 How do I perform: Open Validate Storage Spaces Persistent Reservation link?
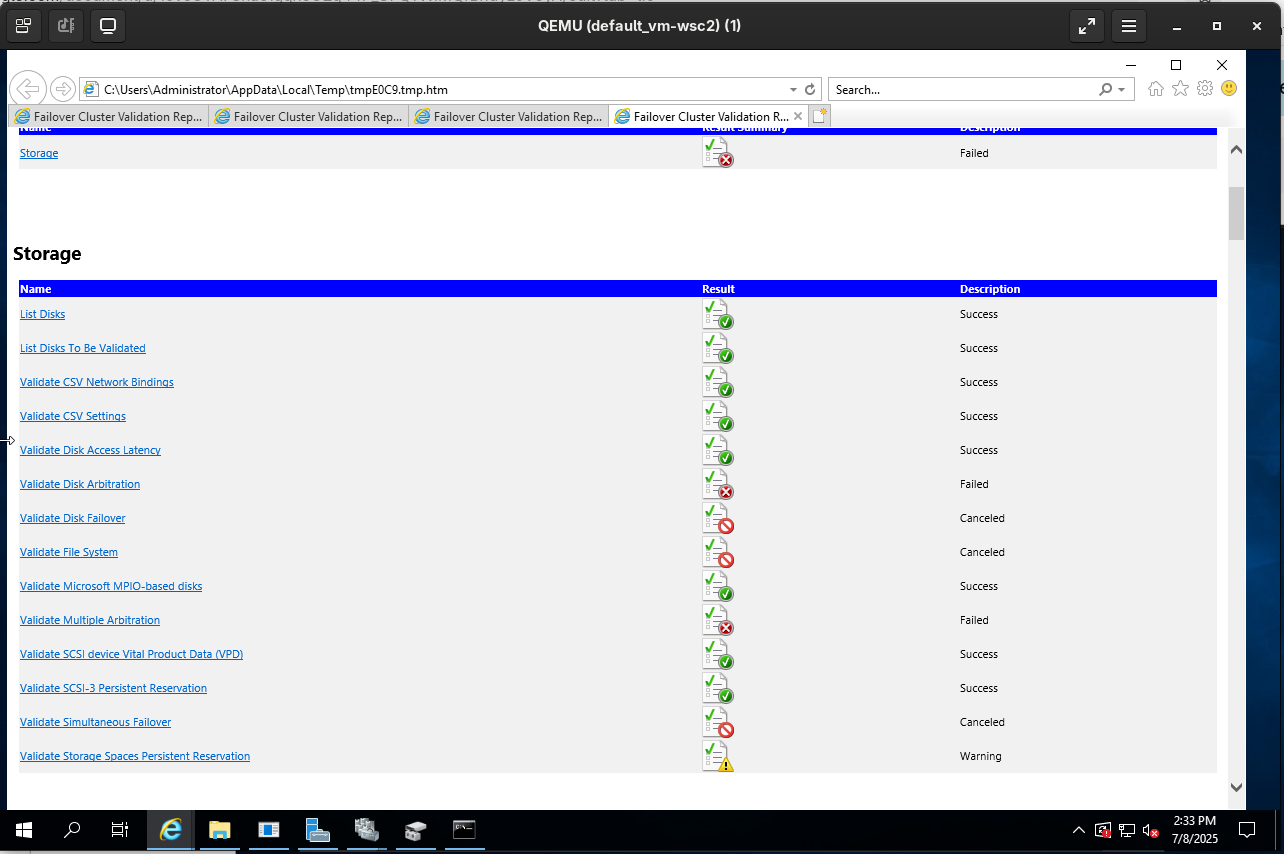135,756
